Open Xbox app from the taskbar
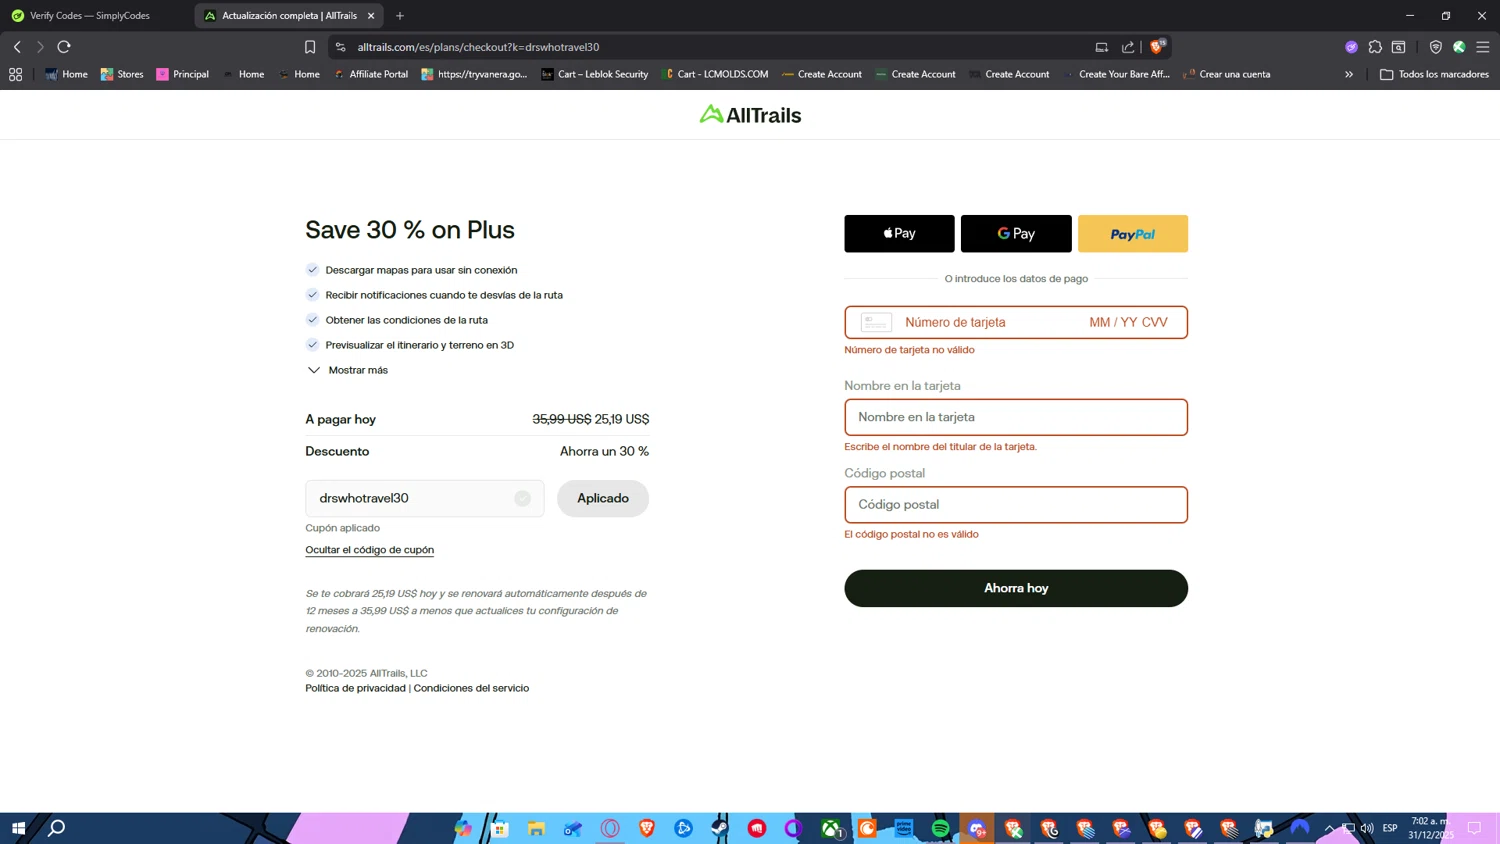The height and width of the screenshot is (844, 1500). click(x=831, y=828)
